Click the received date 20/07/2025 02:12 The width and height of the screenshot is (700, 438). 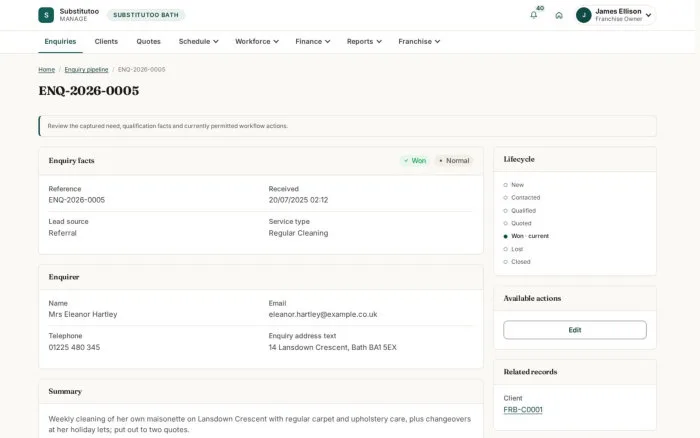(x=298, y=200)
